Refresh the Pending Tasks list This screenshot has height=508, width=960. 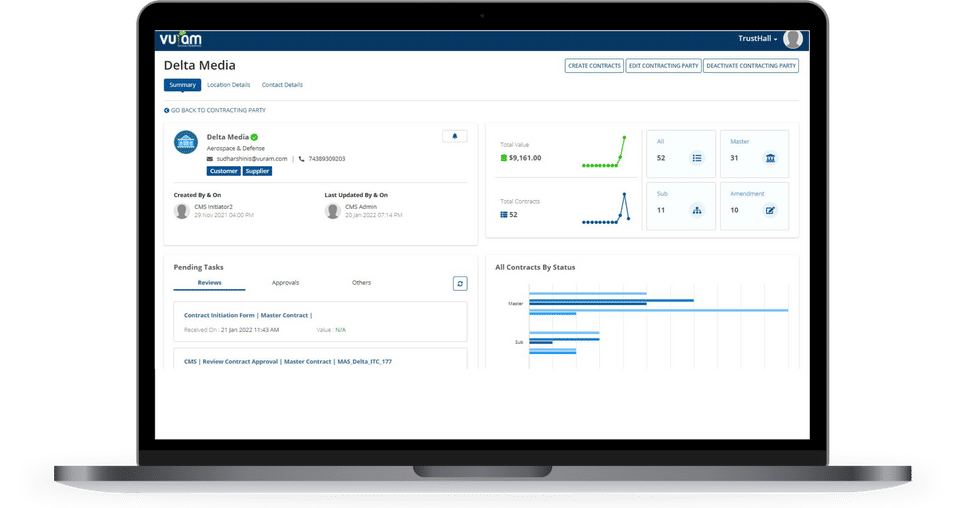tap(460, 283)
